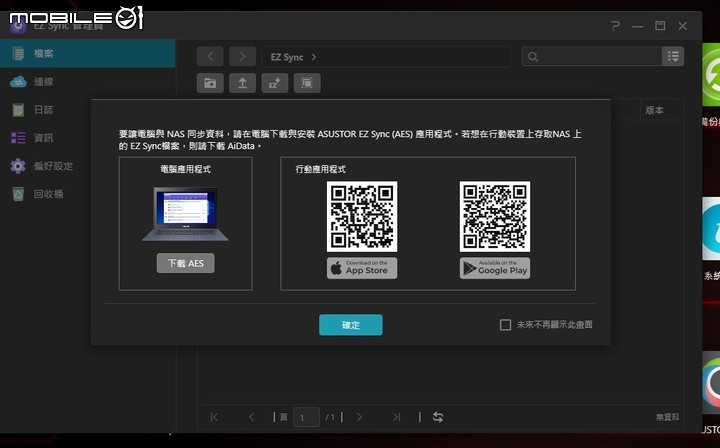Viewport: 720px width, 448px height.
Task: Click the 回收桶 trash icon
Action: pyautogui.click(x=18, y=194)
